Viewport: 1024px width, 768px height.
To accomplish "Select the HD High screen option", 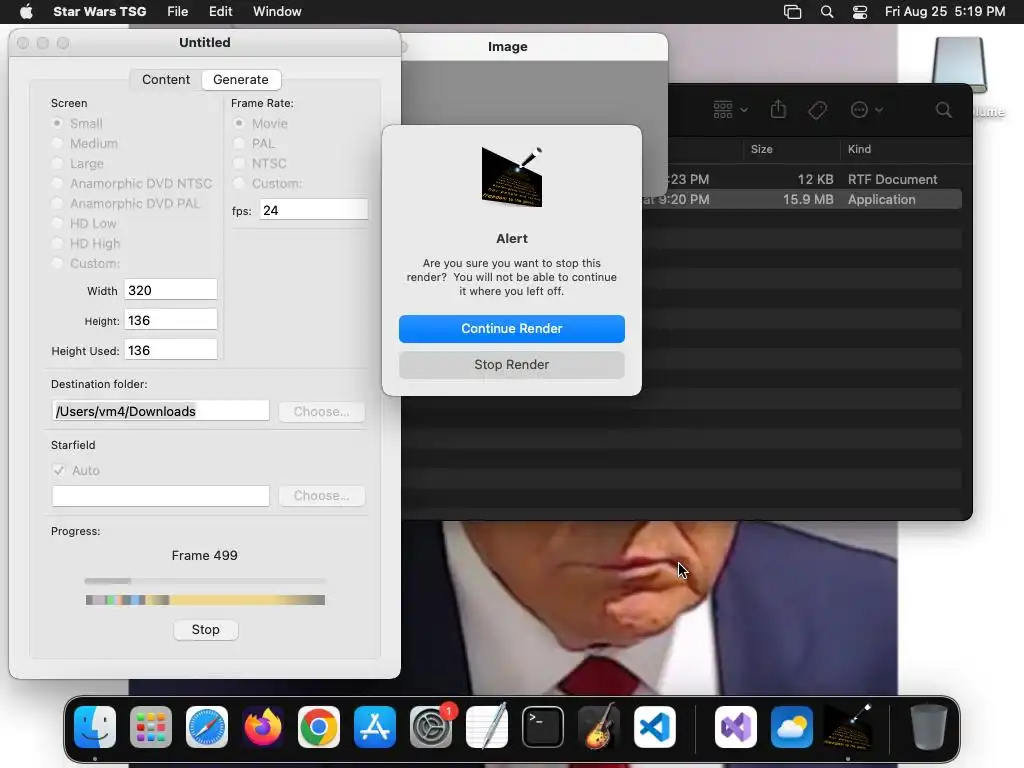I will [57, 243].
